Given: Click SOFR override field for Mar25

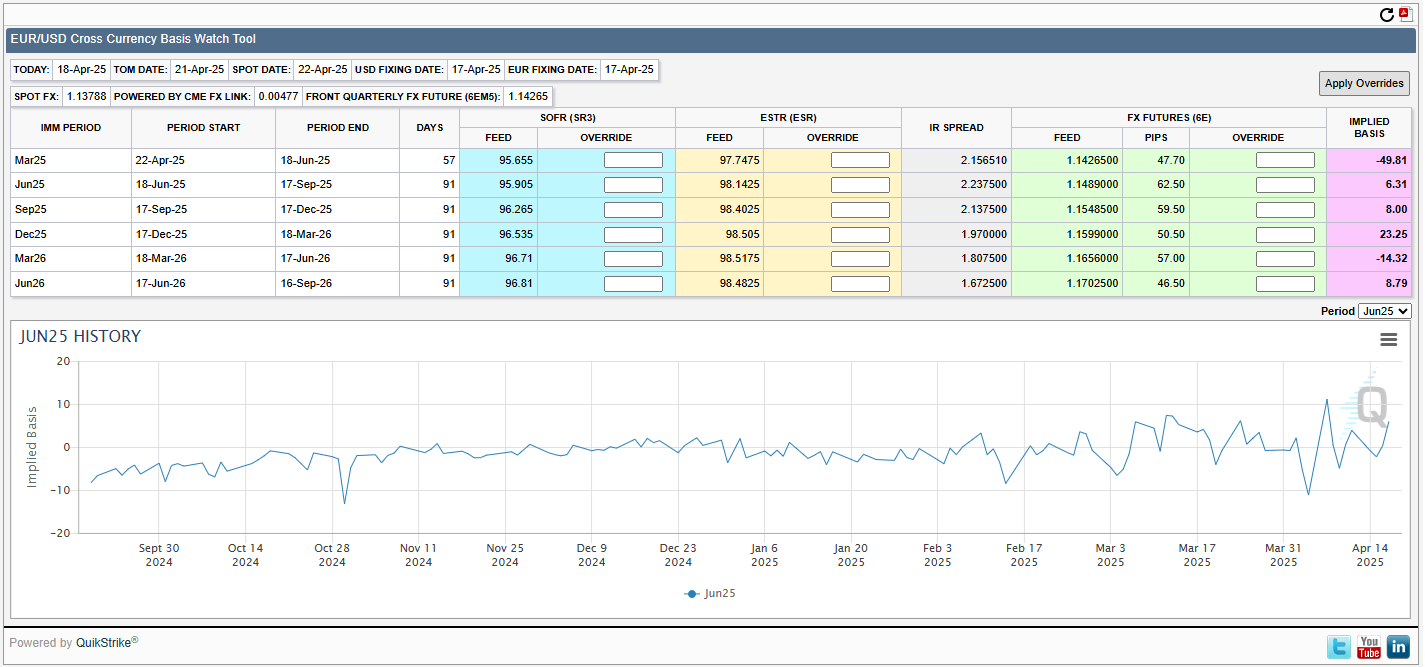Looking at the screenshot, I should point(633,160).
